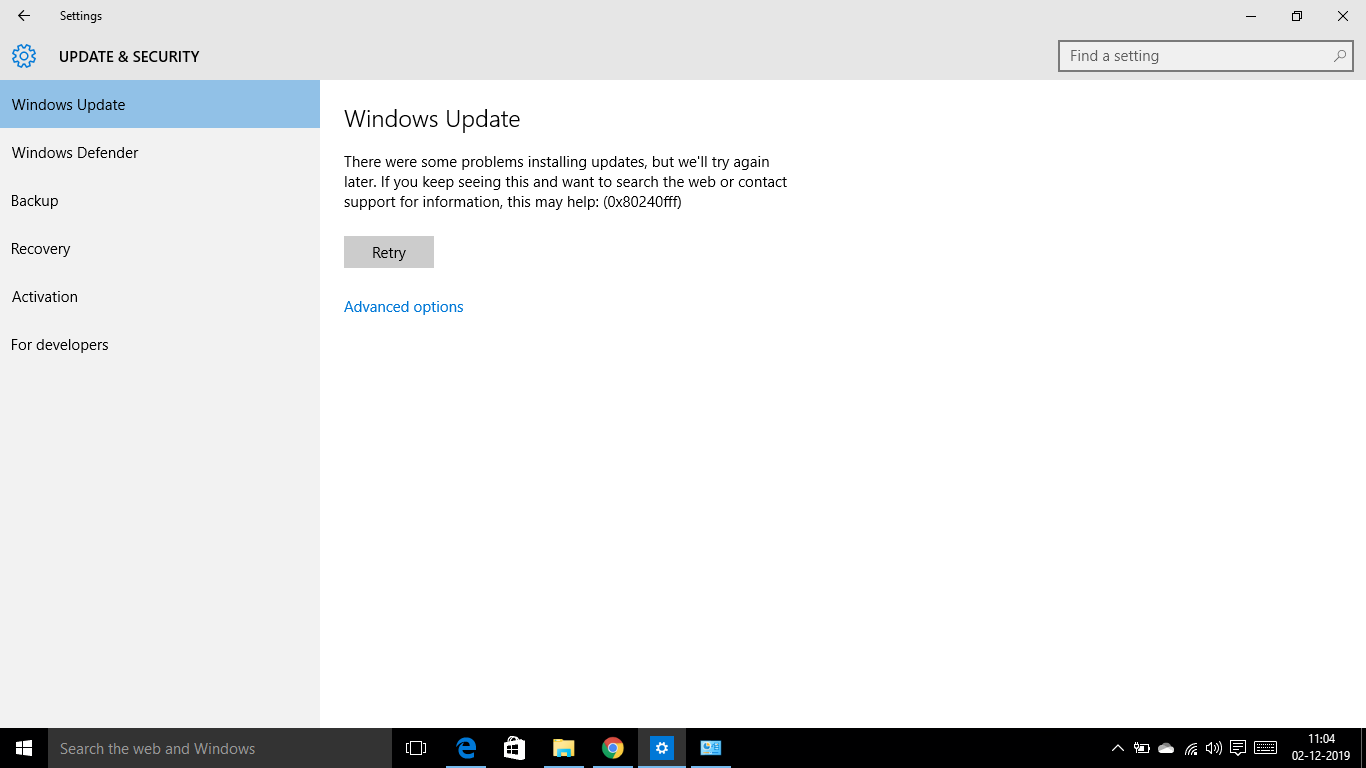The height and width of the screenshot is (768, 1366).
Task: Open the Advanced options link
Action: [x=404, y=307]
